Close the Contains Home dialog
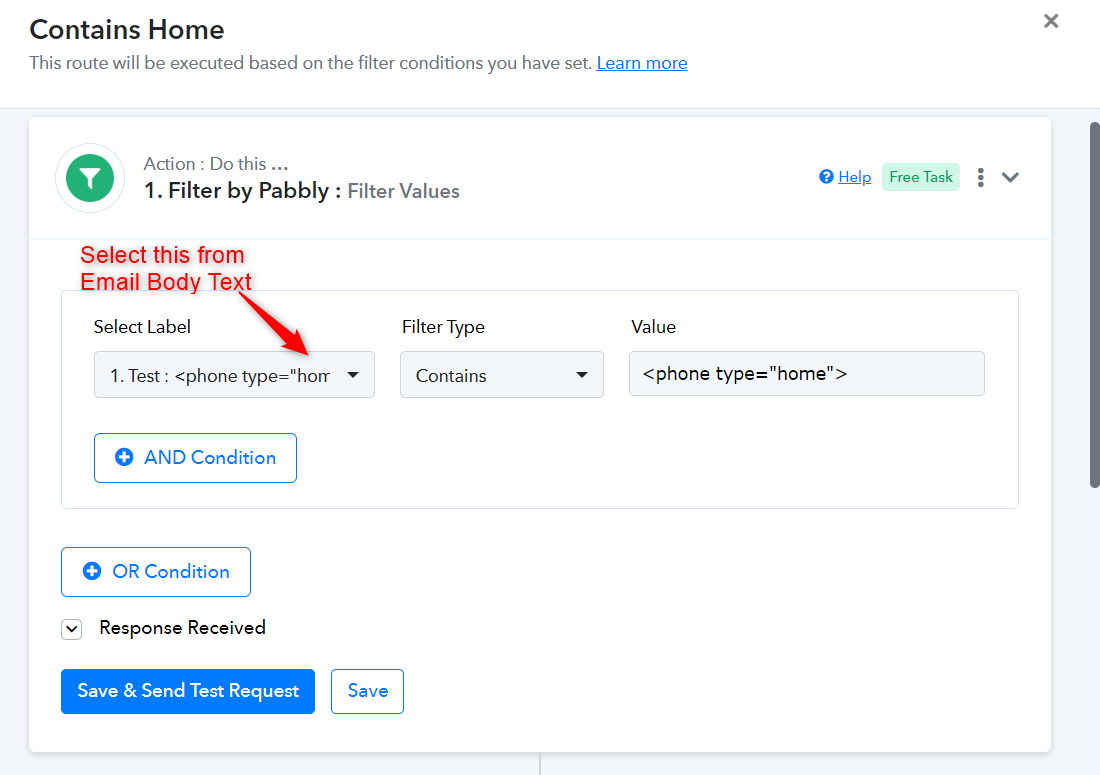This screenshot has height=775, width=1100. click(x=1051, y=21)
